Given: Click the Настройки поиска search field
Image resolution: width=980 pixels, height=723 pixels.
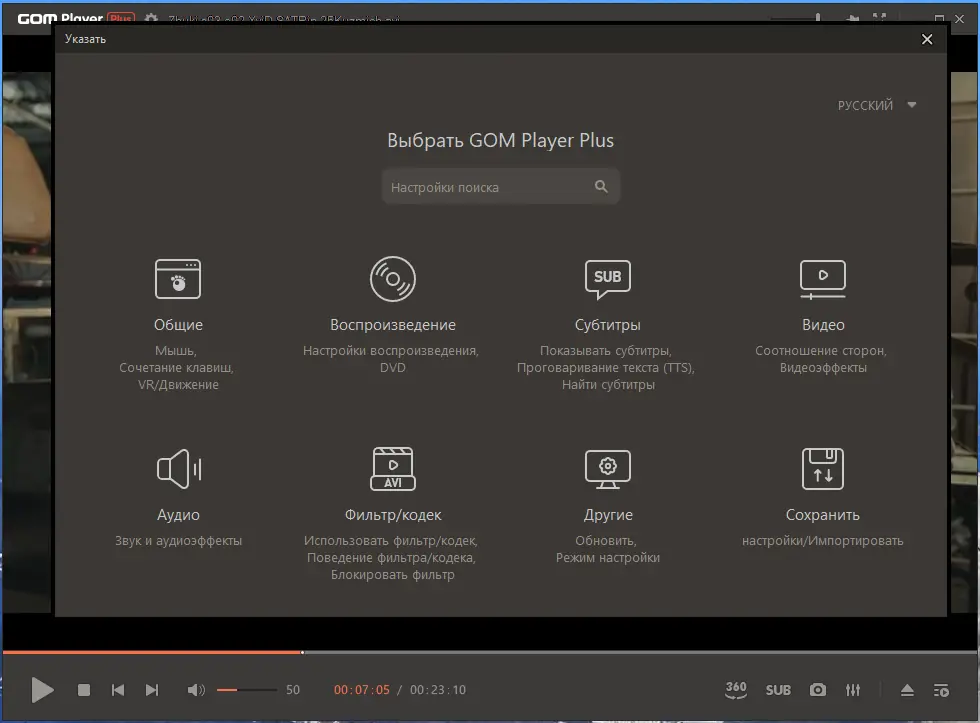Looking at the screenshot, I should pyautogui.click(x=501, y=186).
